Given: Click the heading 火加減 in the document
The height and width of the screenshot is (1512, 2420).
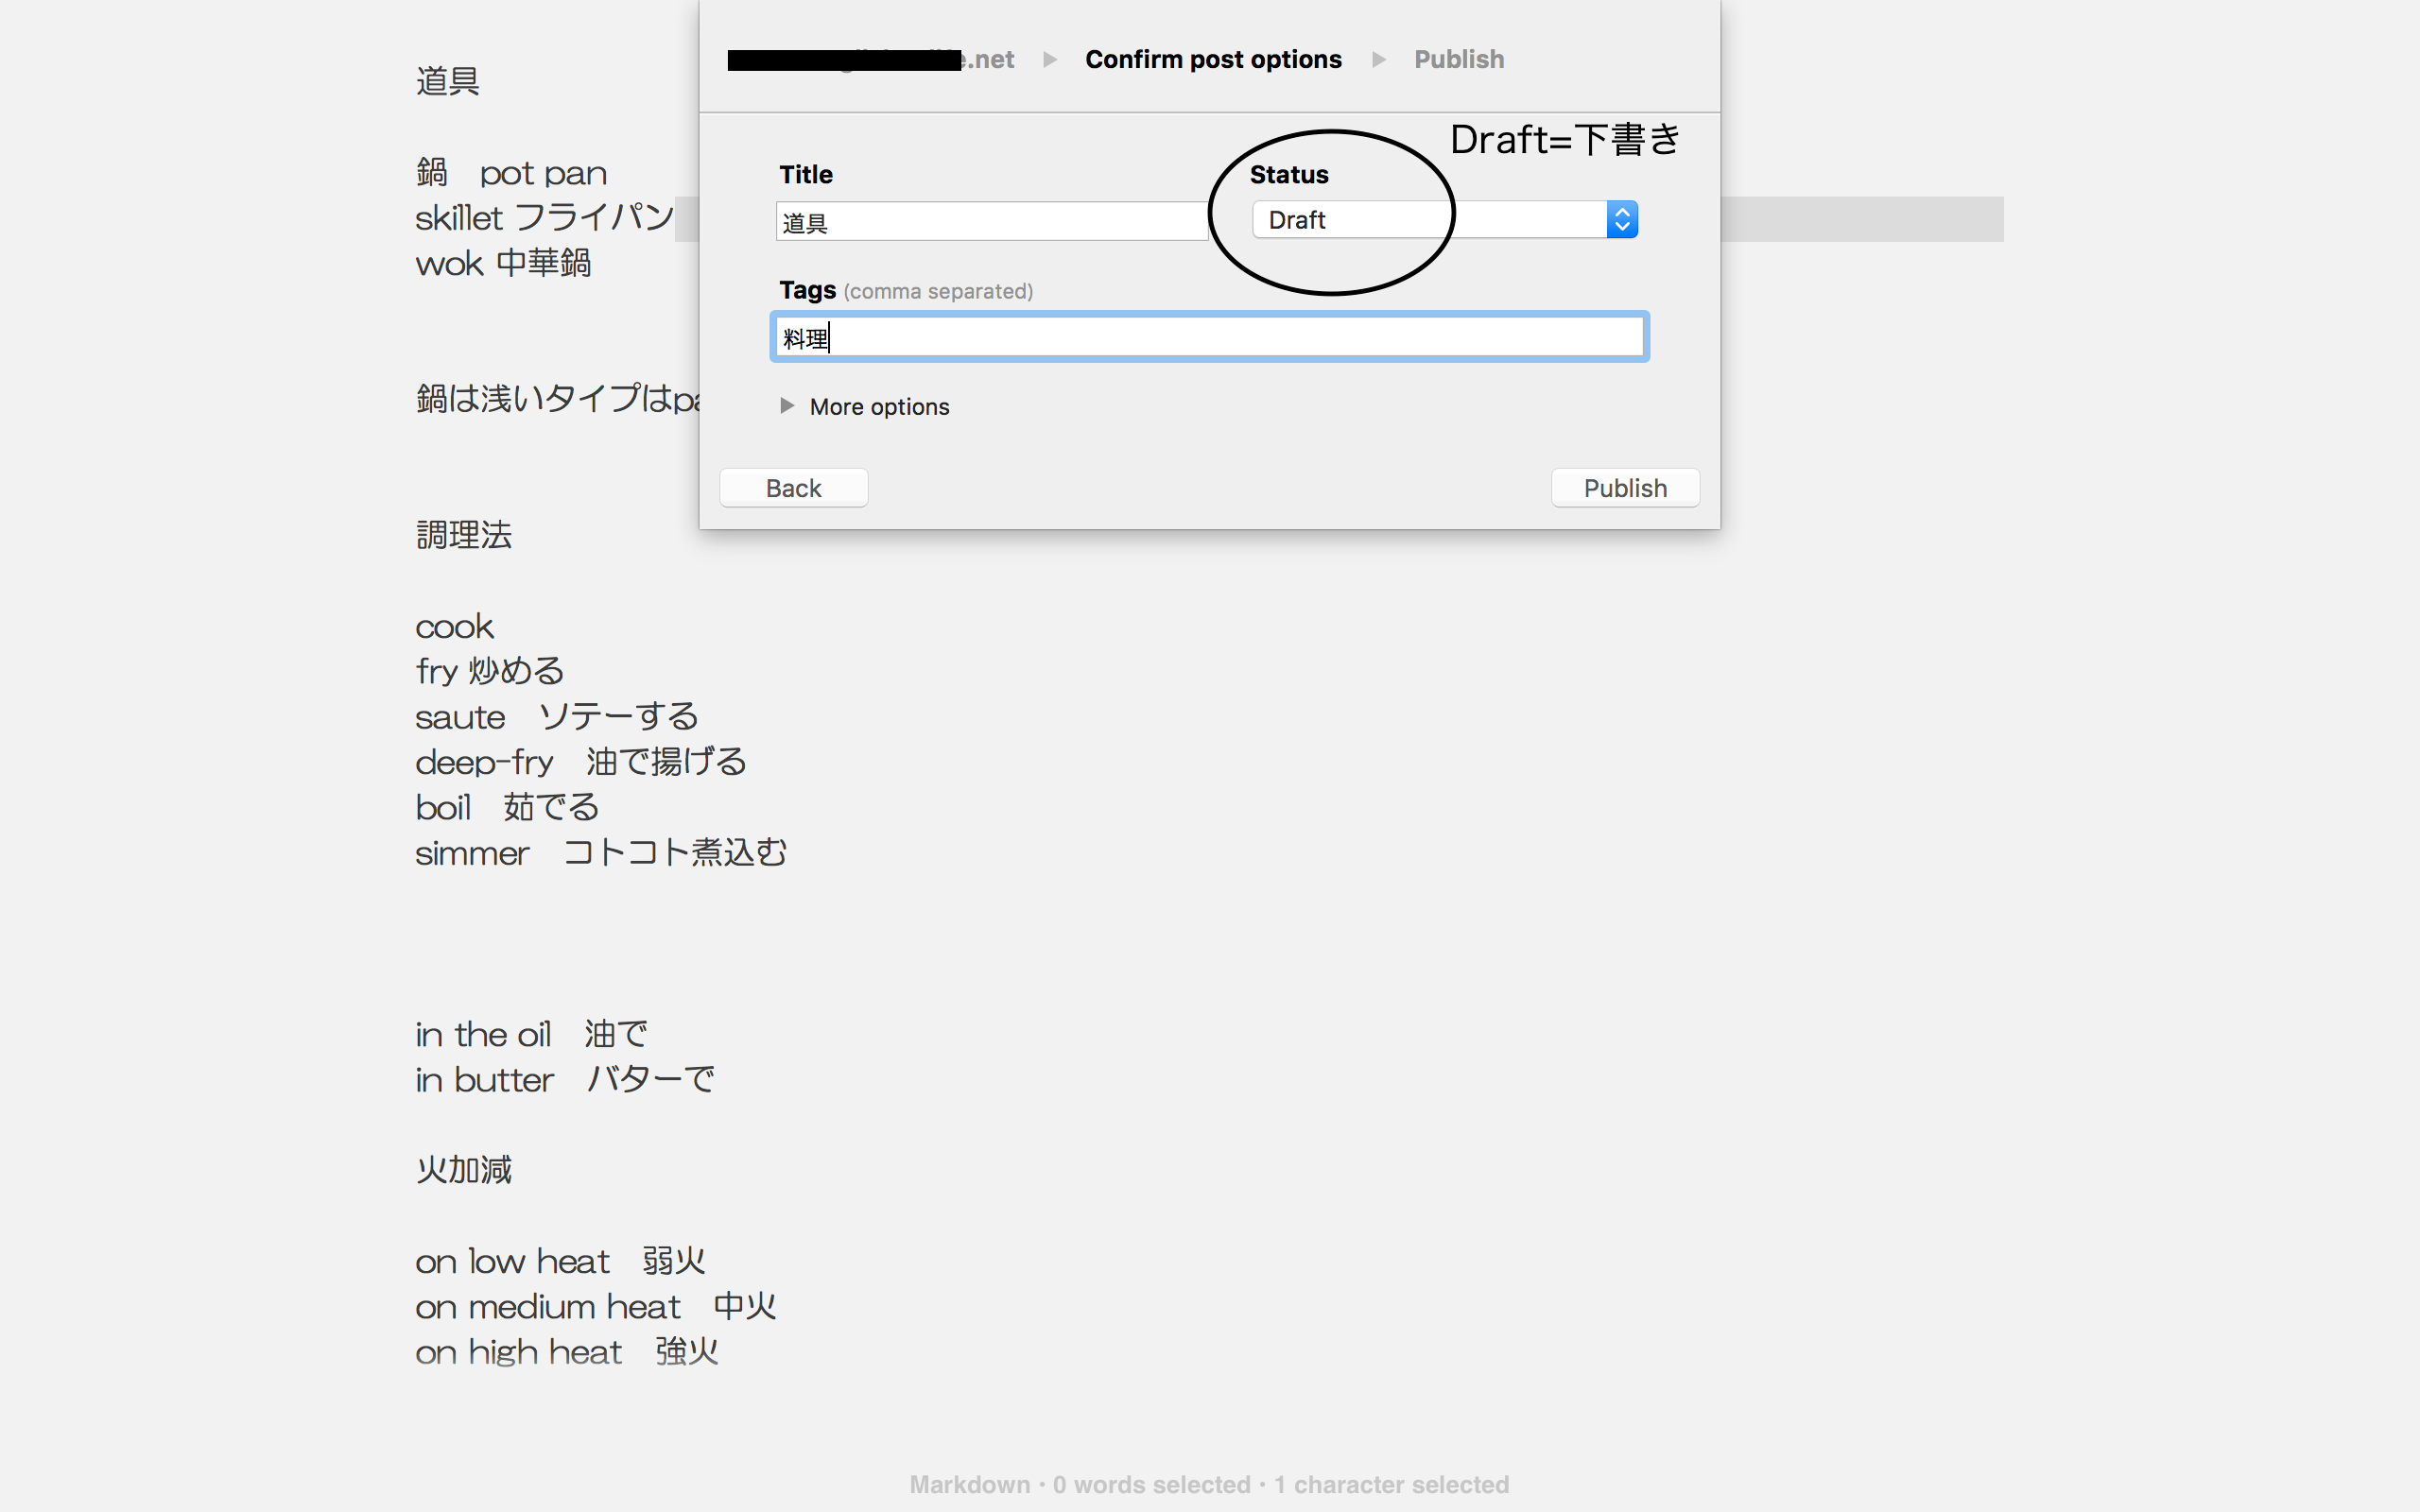Looking at the screenshot, I should (463, 1169).
